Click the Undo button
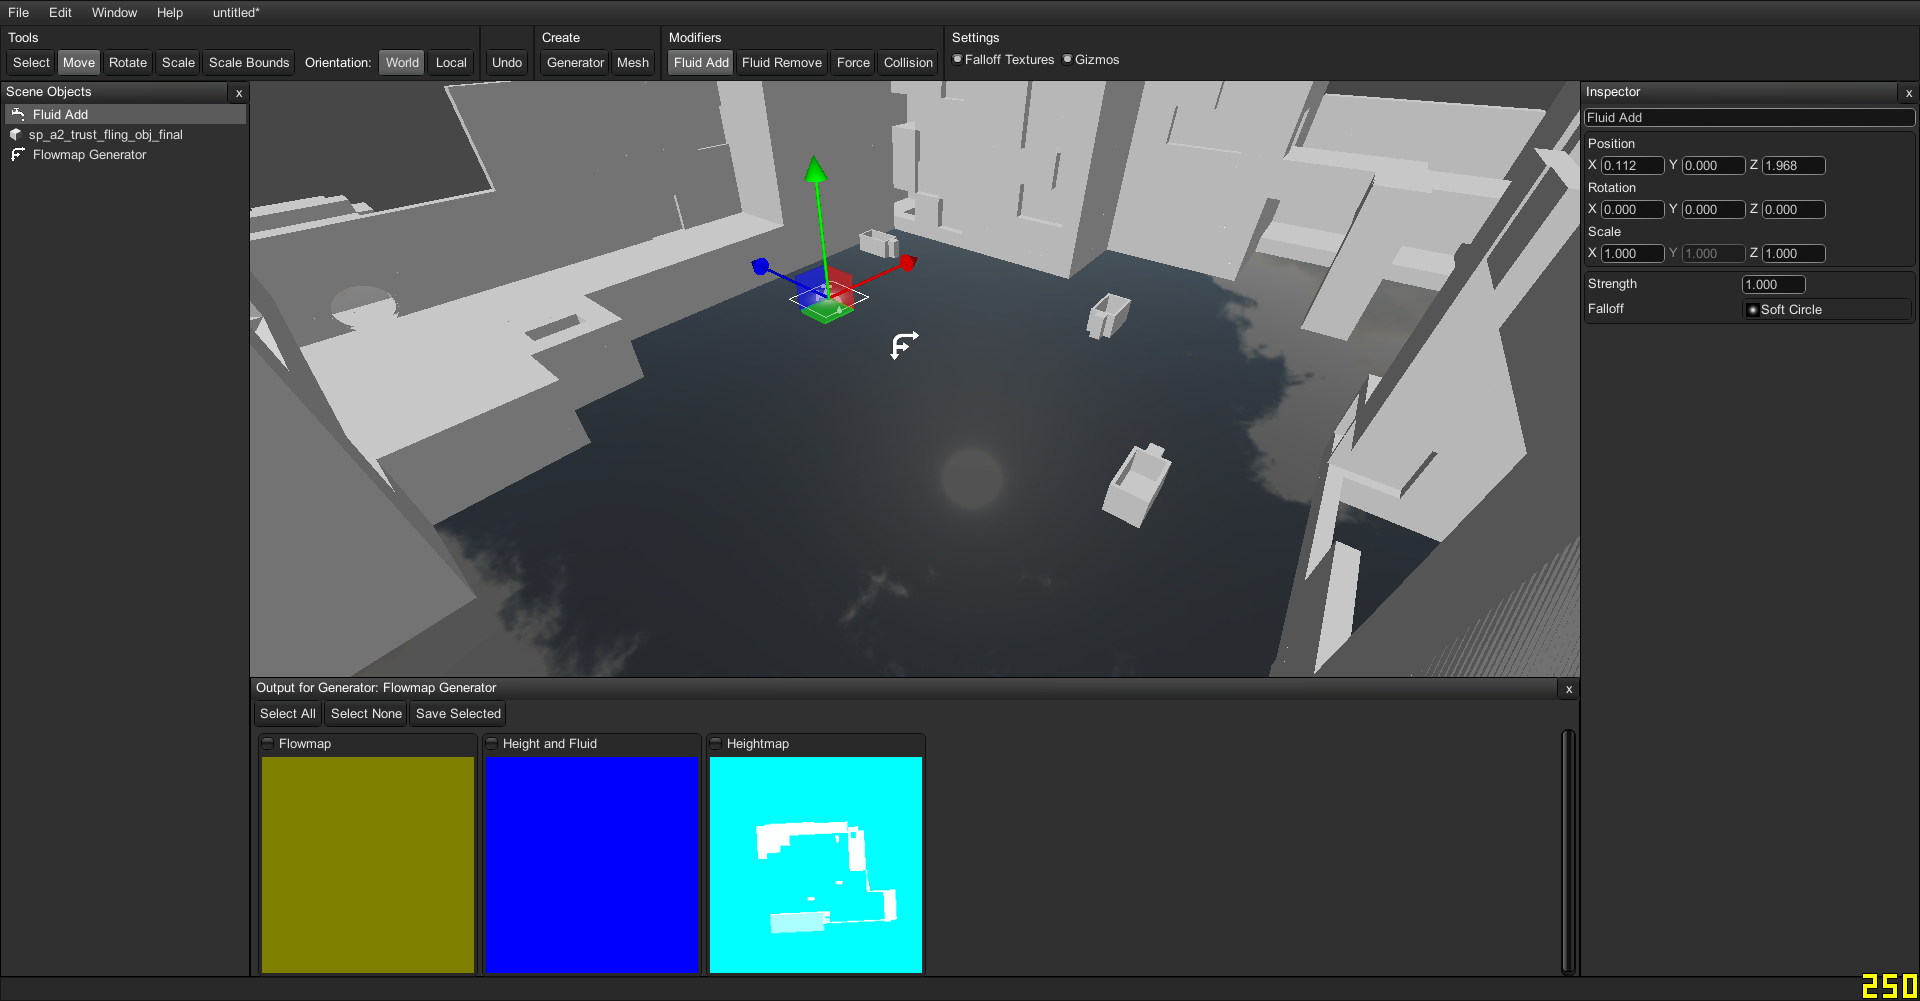 click(507, 63)
